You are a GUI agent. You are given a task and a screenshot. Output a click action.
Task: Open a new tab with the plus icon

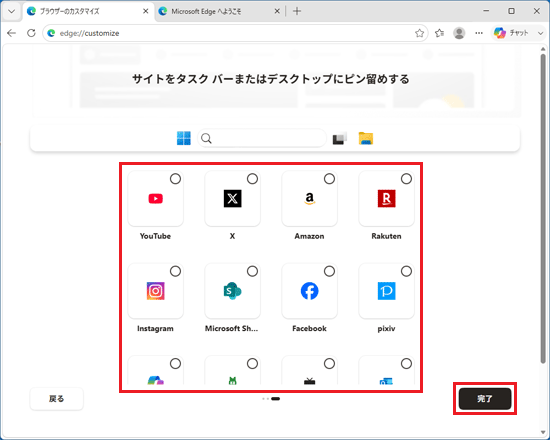(297, 11)
